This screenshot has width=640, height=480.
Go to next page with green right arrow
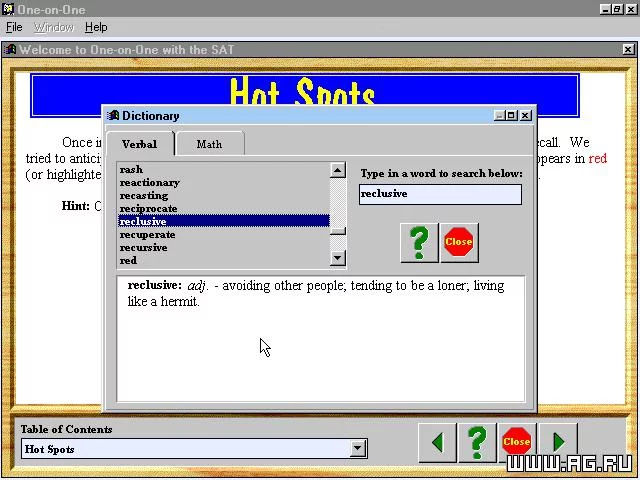click(558, 442)
